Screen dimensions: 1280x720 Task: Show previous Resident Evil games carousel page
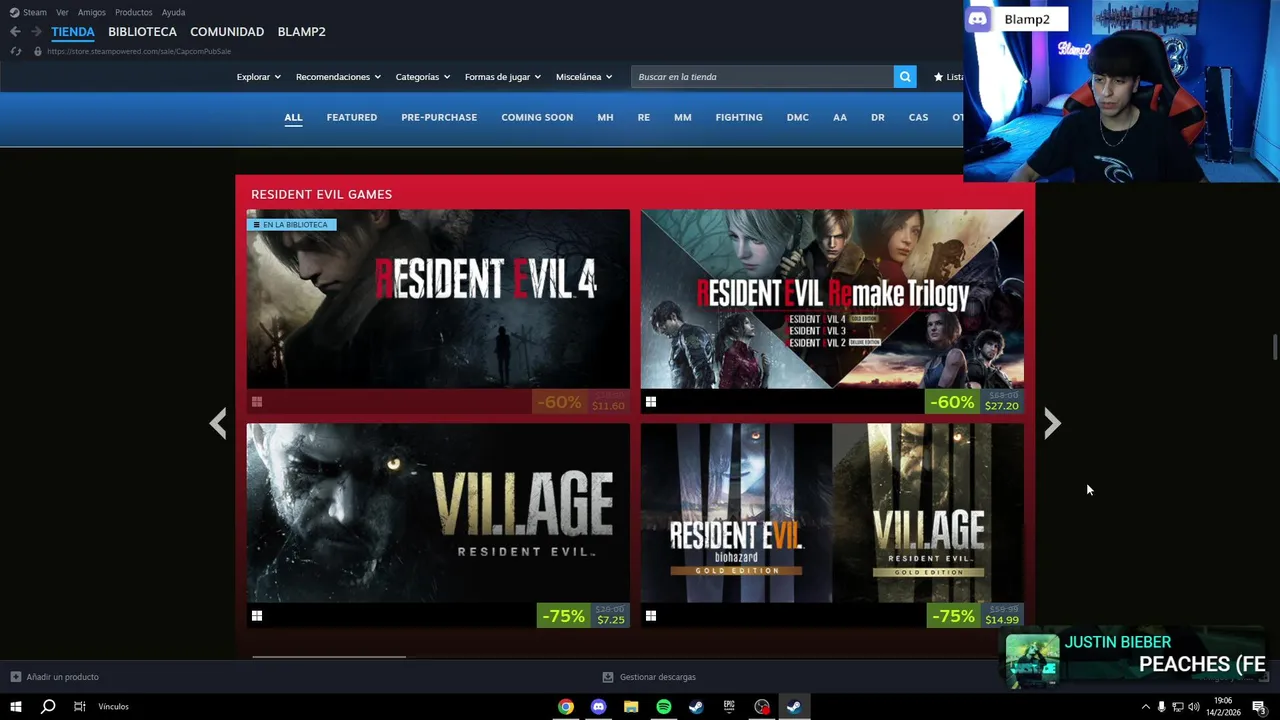218,424
